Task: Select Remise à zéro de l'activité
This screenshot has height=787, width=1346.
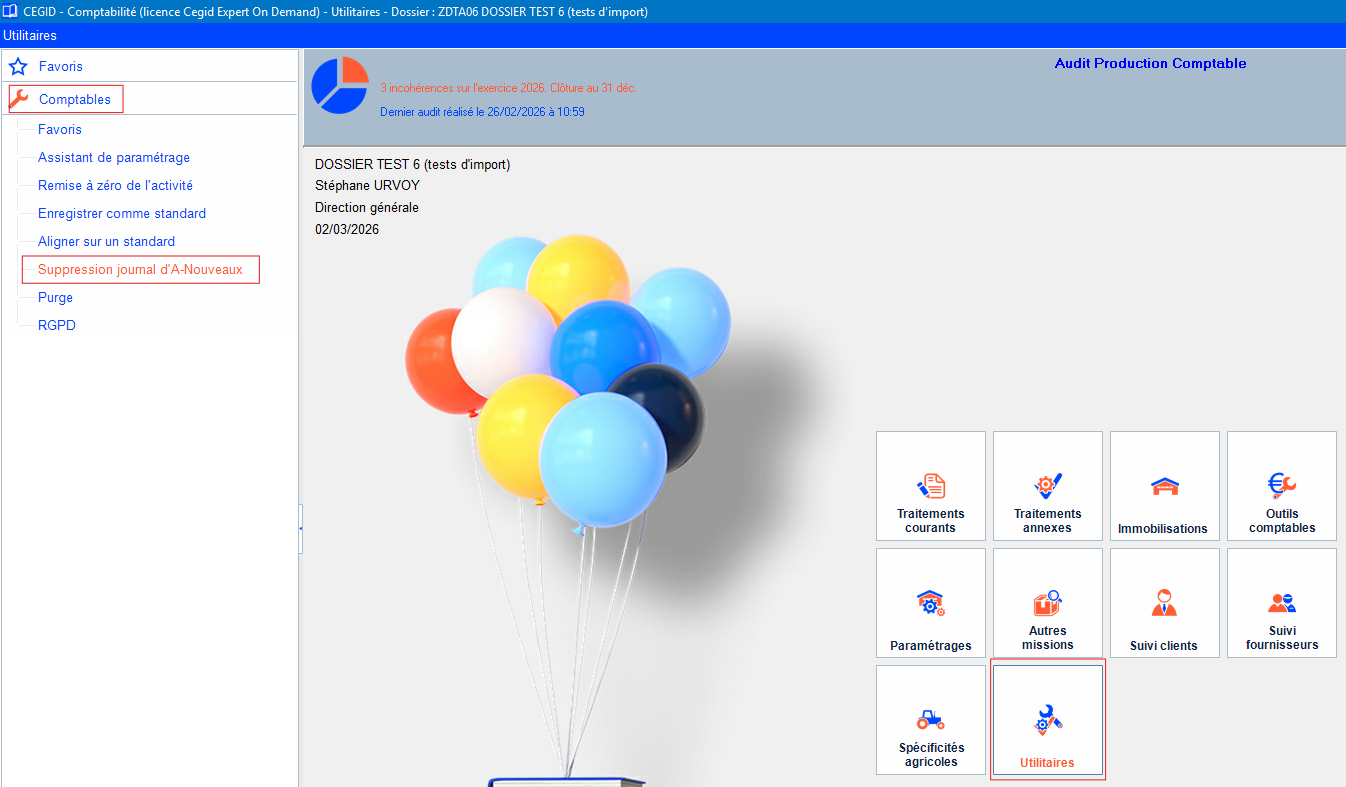Action: click(x=115, y=185)
